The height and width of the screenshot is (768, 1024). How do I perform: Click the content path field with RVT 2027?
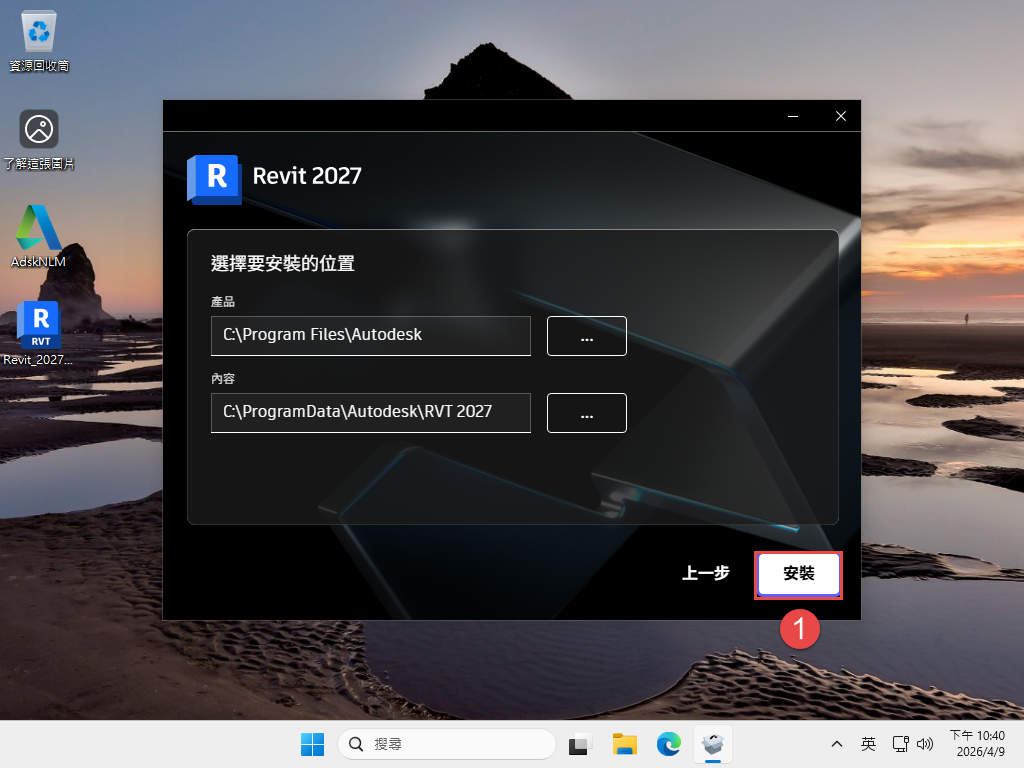[370, 413]
